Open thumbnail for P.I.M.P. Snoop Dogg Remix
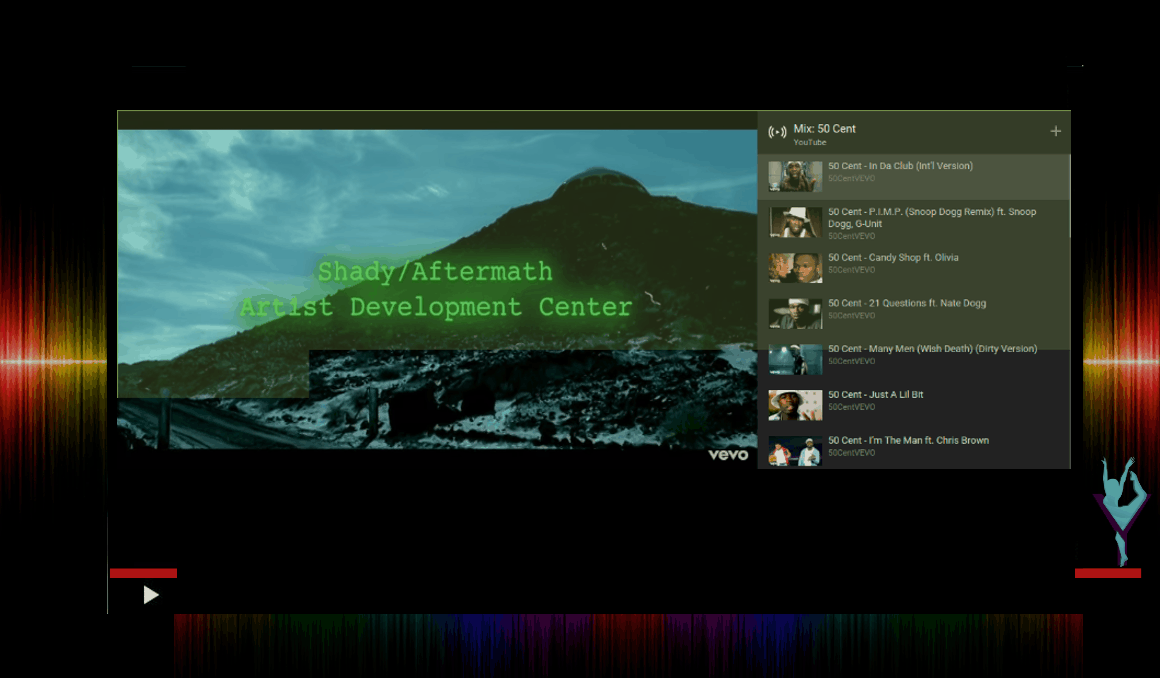 [x=795, y=223]
